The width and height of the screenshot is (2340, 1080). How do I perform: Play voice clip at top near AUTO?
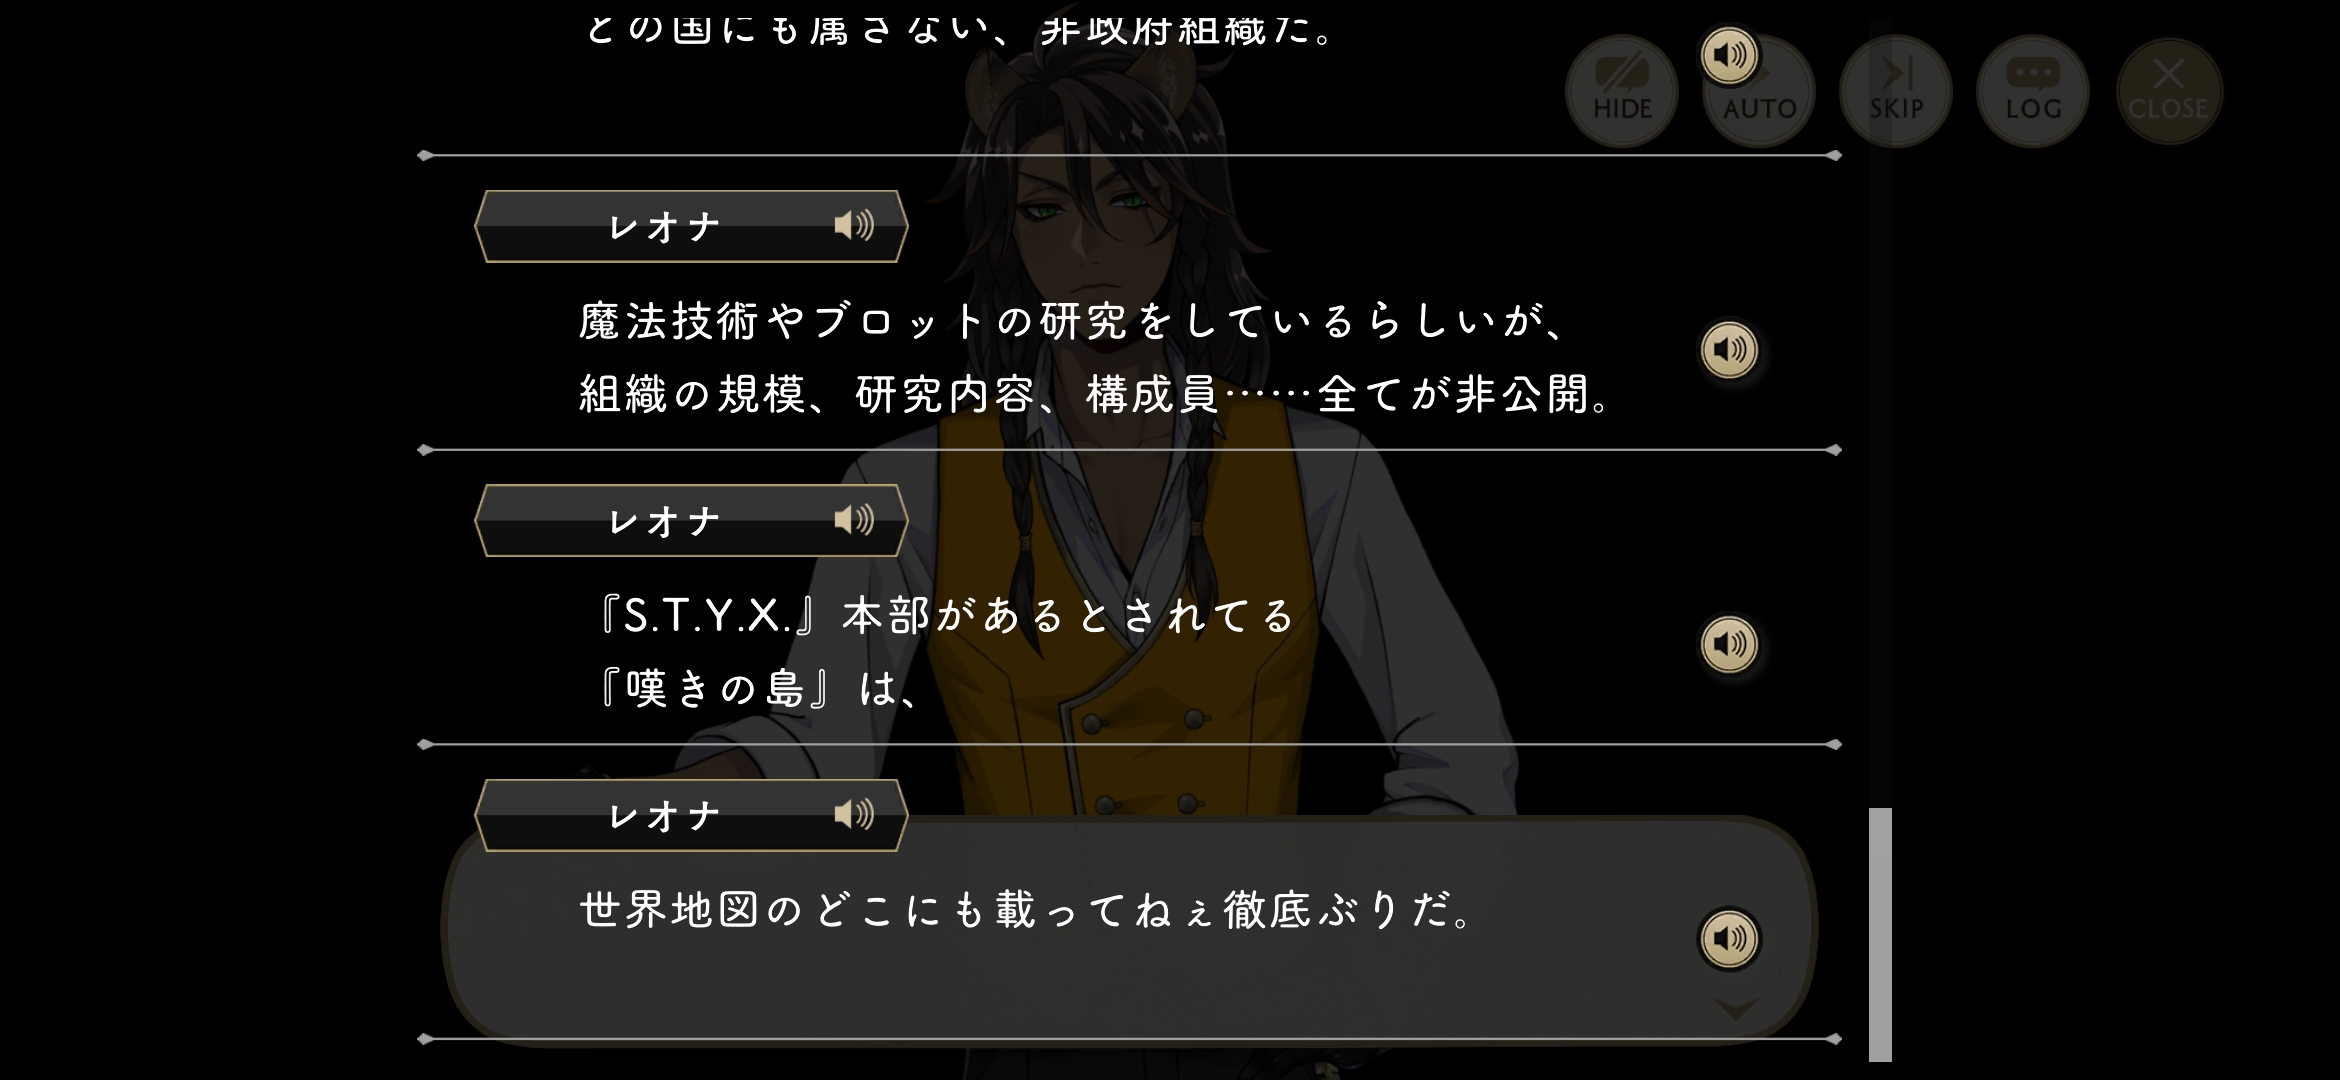coord(1729,54)
